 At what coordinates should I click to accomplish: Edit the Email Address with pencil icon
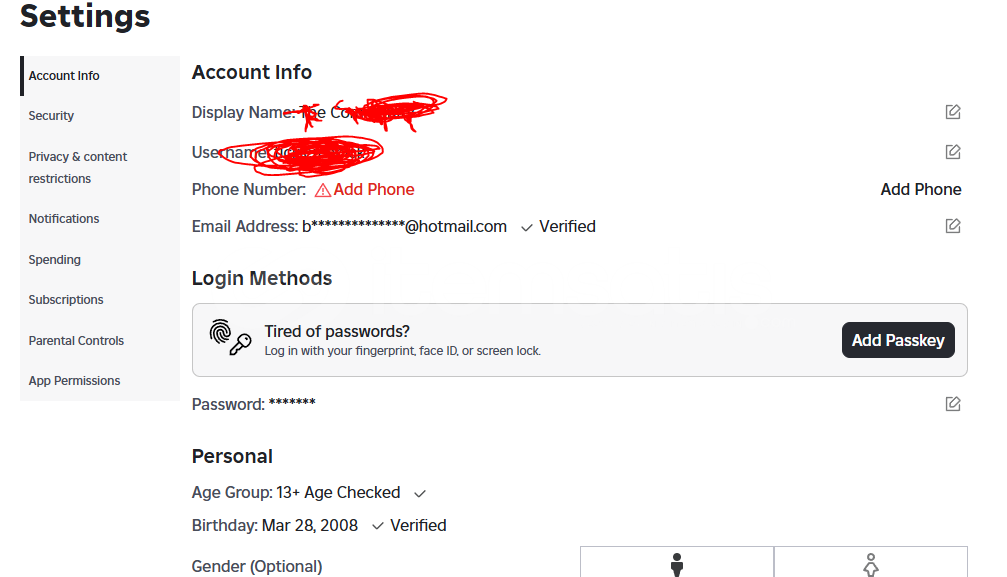point(953,226)
